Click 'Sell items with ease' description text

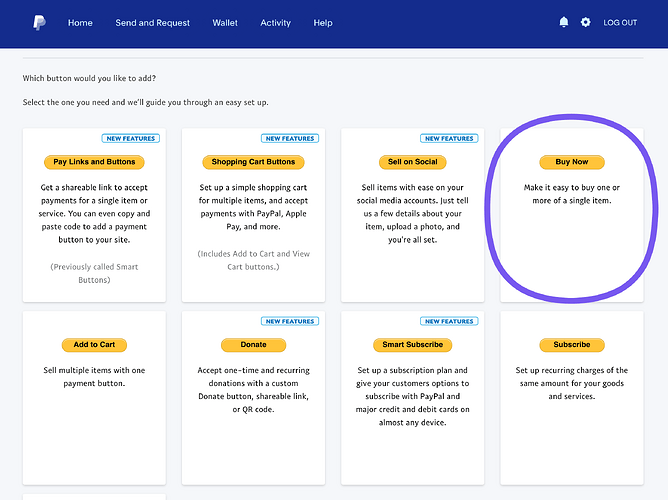(412, 213)
